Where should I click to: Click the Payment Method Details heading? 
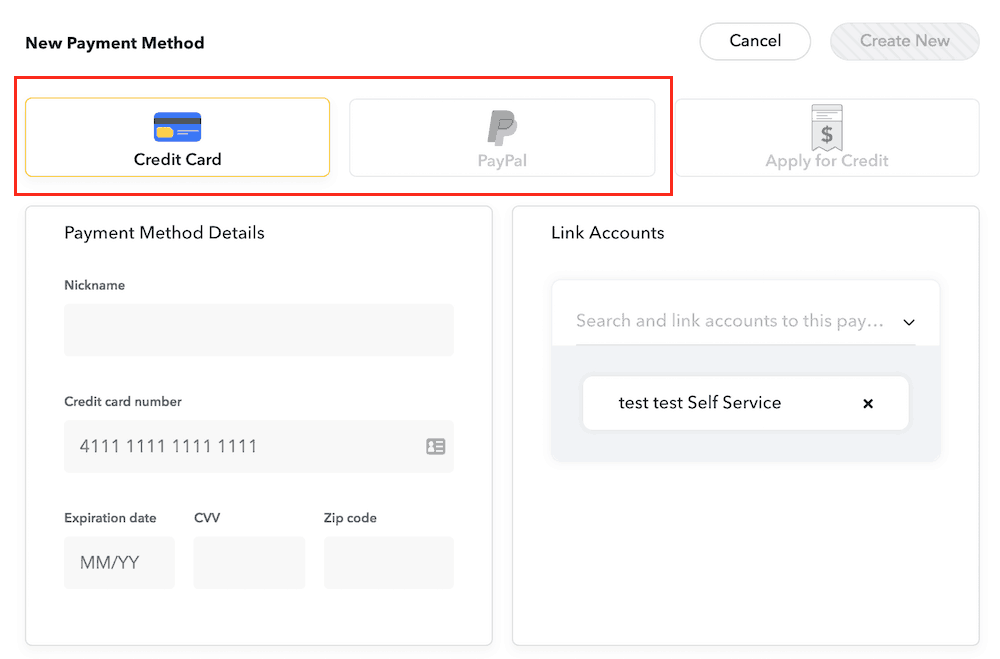tap(164, 233)
